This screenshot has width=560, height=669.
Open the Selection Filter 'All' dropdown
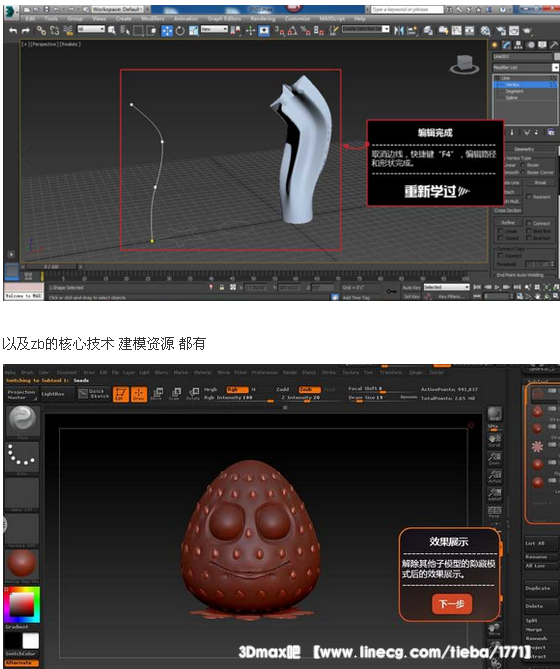(91, 29)
